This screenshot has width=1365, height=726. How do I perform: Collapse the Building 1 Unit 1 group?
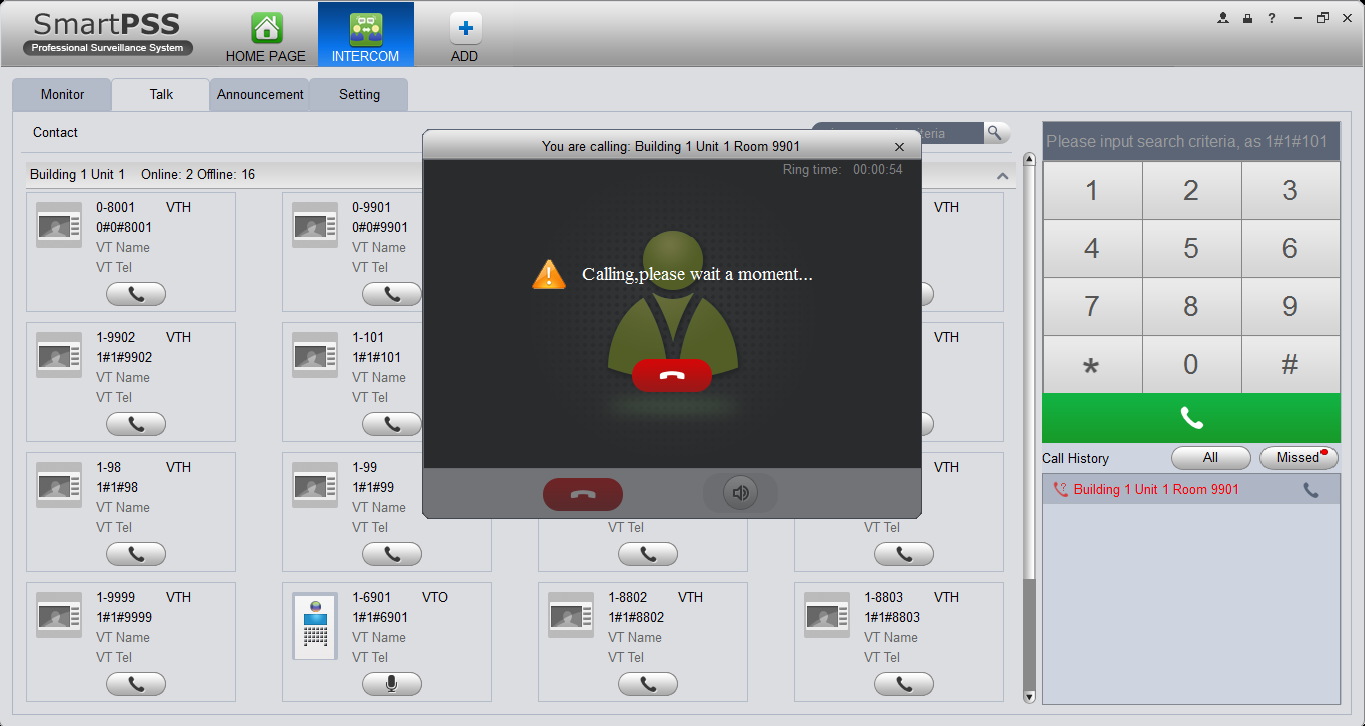click(x=1002, y=176)
